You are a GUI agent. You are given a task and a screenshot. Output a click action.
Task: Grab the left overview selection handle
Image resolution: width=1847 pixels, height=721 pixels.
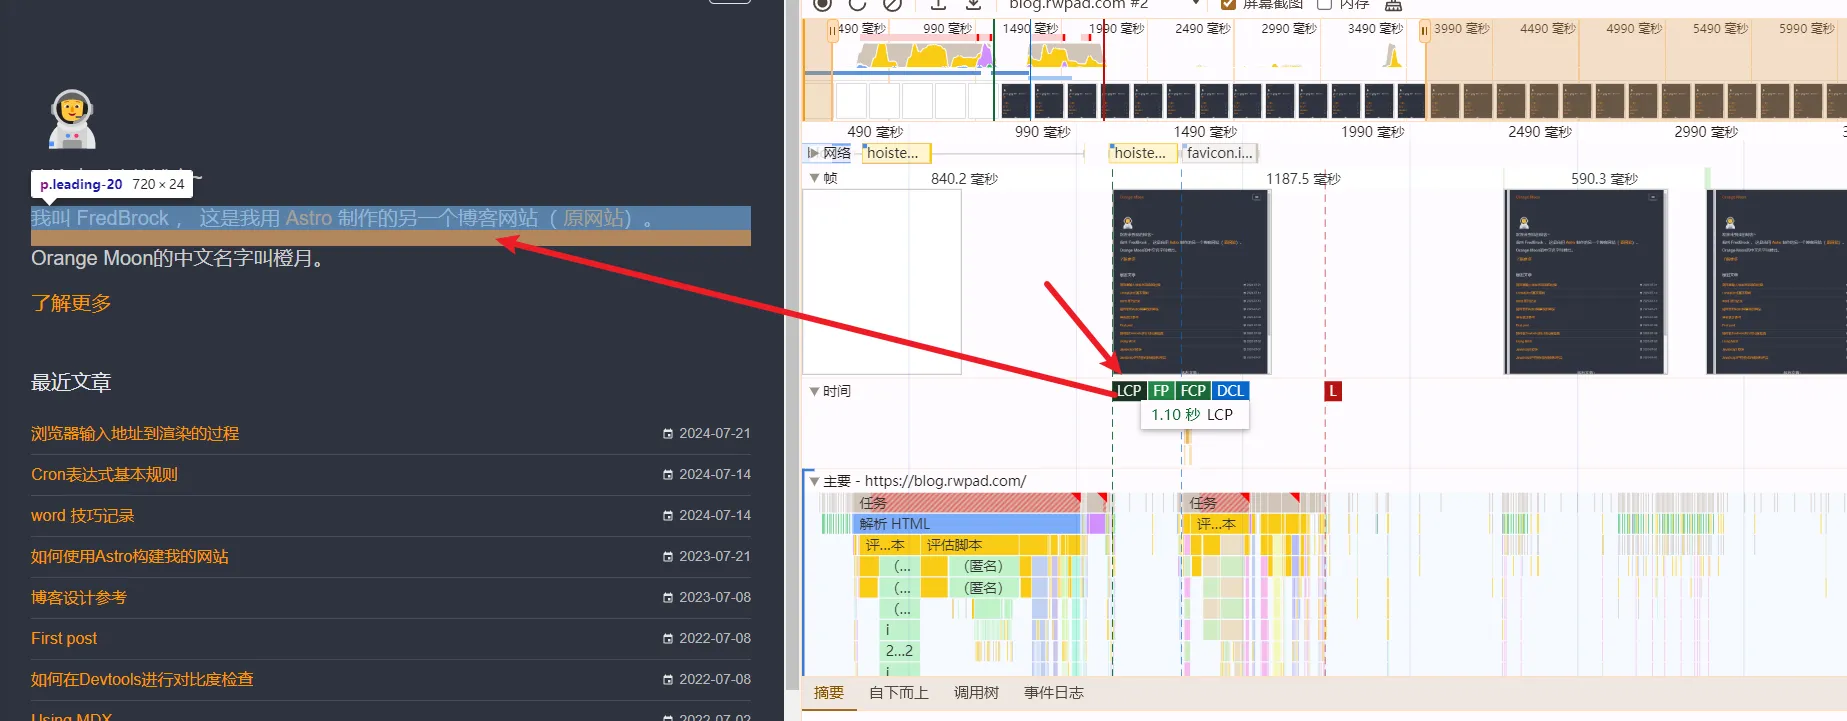tap(832, 31)
